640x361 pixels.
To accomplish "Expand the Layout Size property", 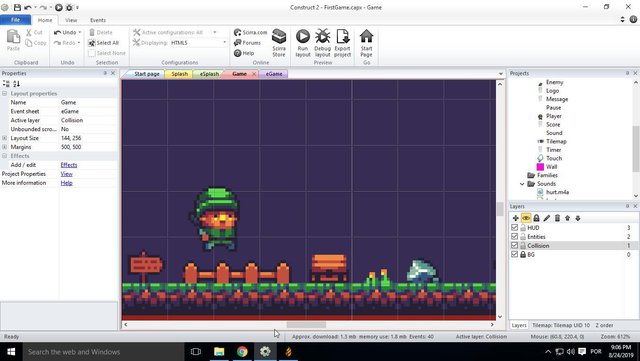I will pyautogui.click(x=4, y=138).
